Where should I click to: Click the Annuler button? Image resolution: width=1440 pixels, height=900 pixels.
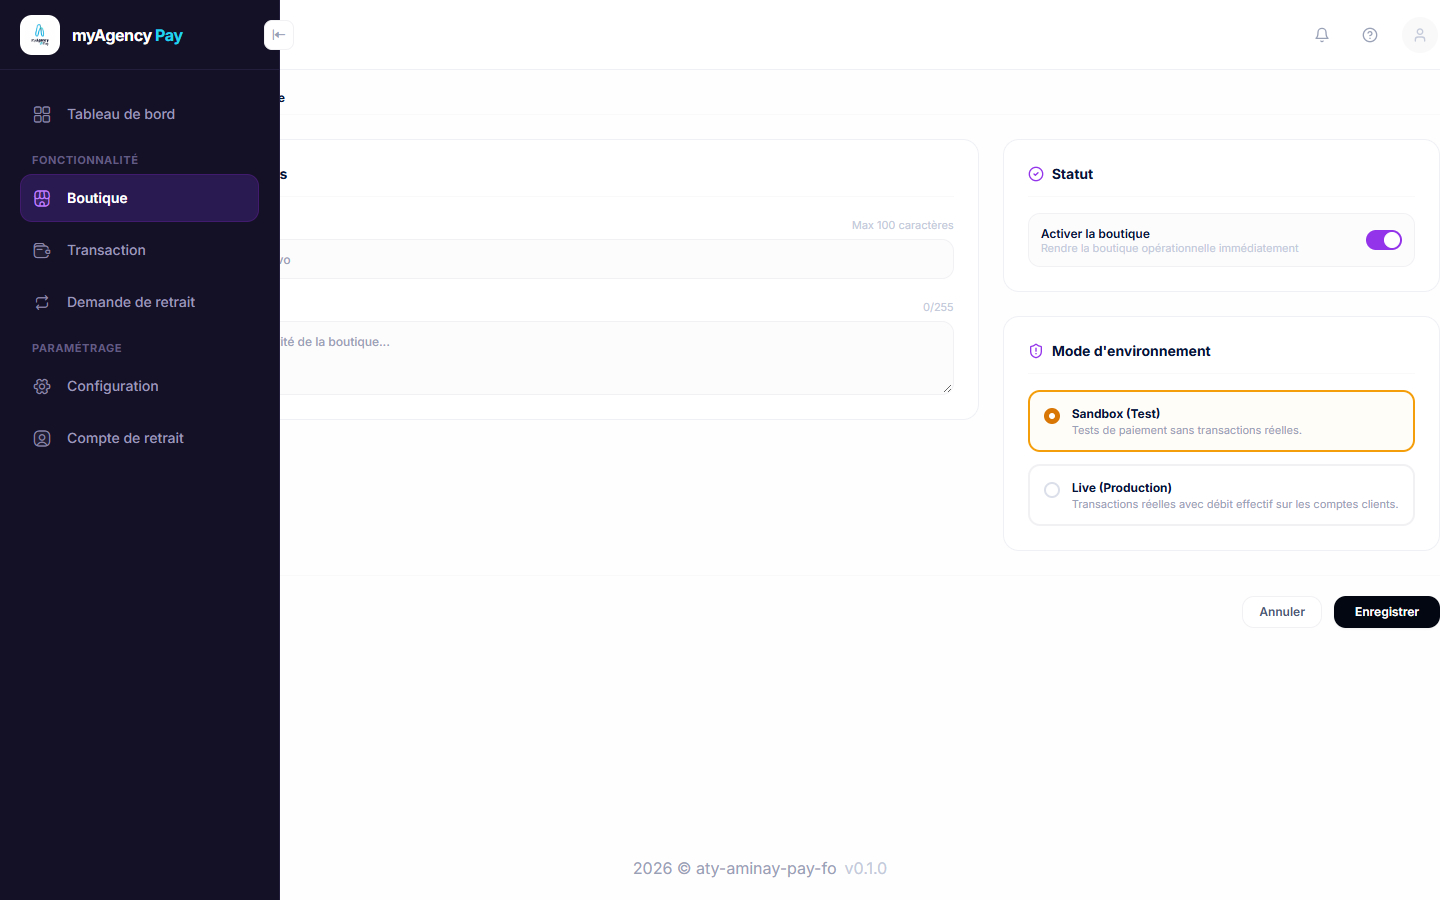tap(1282, 612)
